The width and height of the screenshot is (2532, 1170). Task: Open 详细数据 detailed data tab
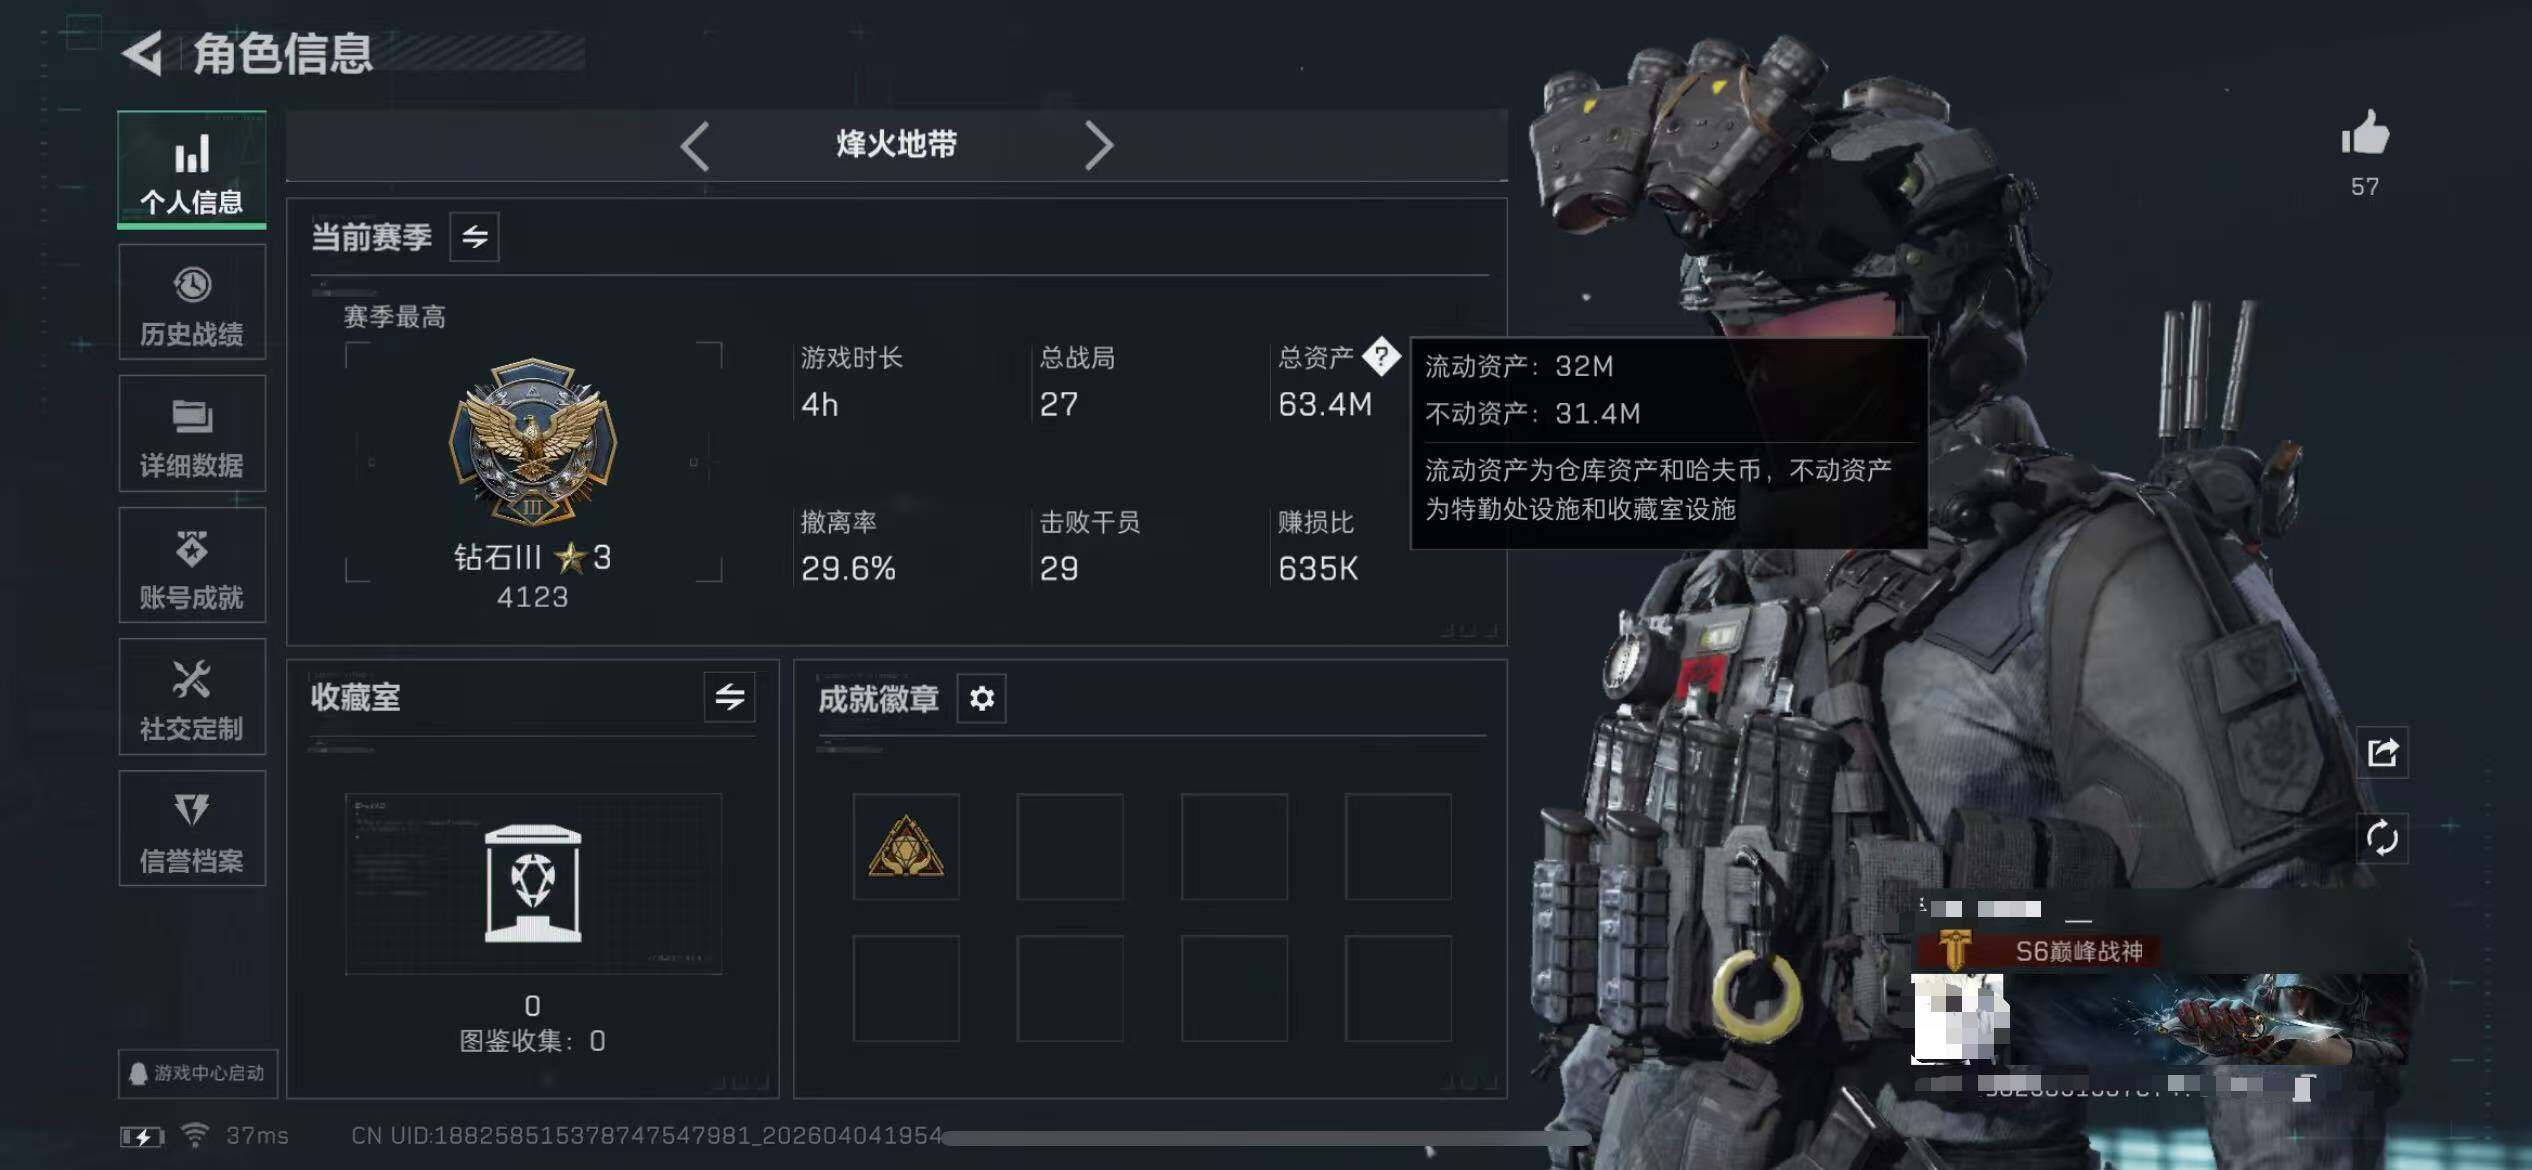[x=192, y=434]
